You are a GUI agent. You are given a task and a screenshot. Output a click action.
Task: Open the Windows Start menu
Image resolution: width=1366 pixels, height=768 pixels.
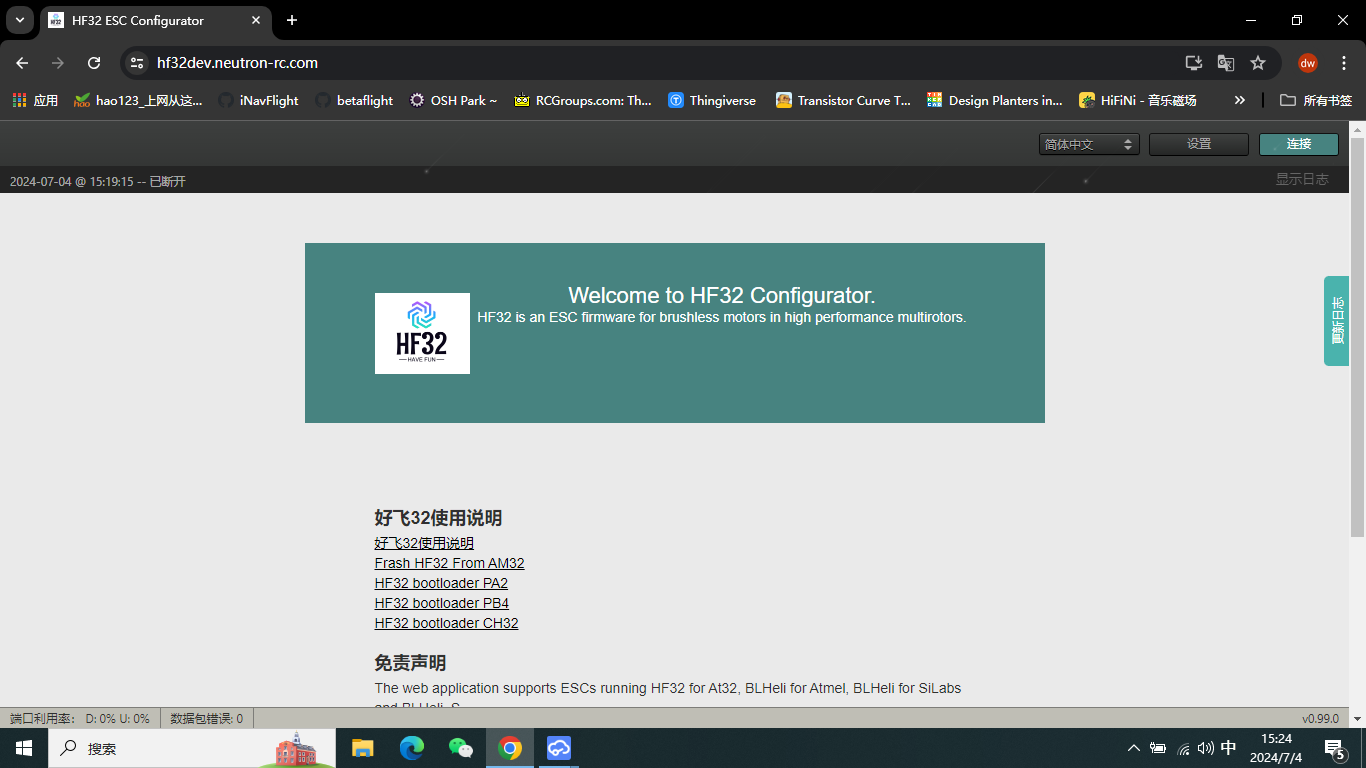(x=24, y=748)
